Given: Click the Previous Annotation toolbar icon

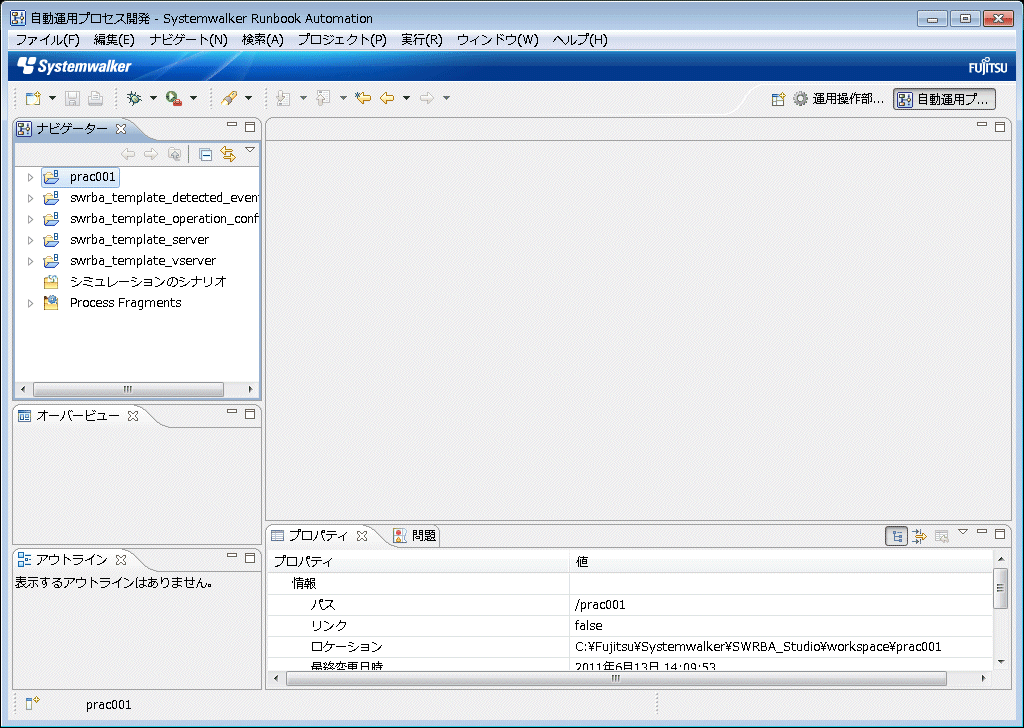Looking at the screenshot, I should tap(323, 98).
